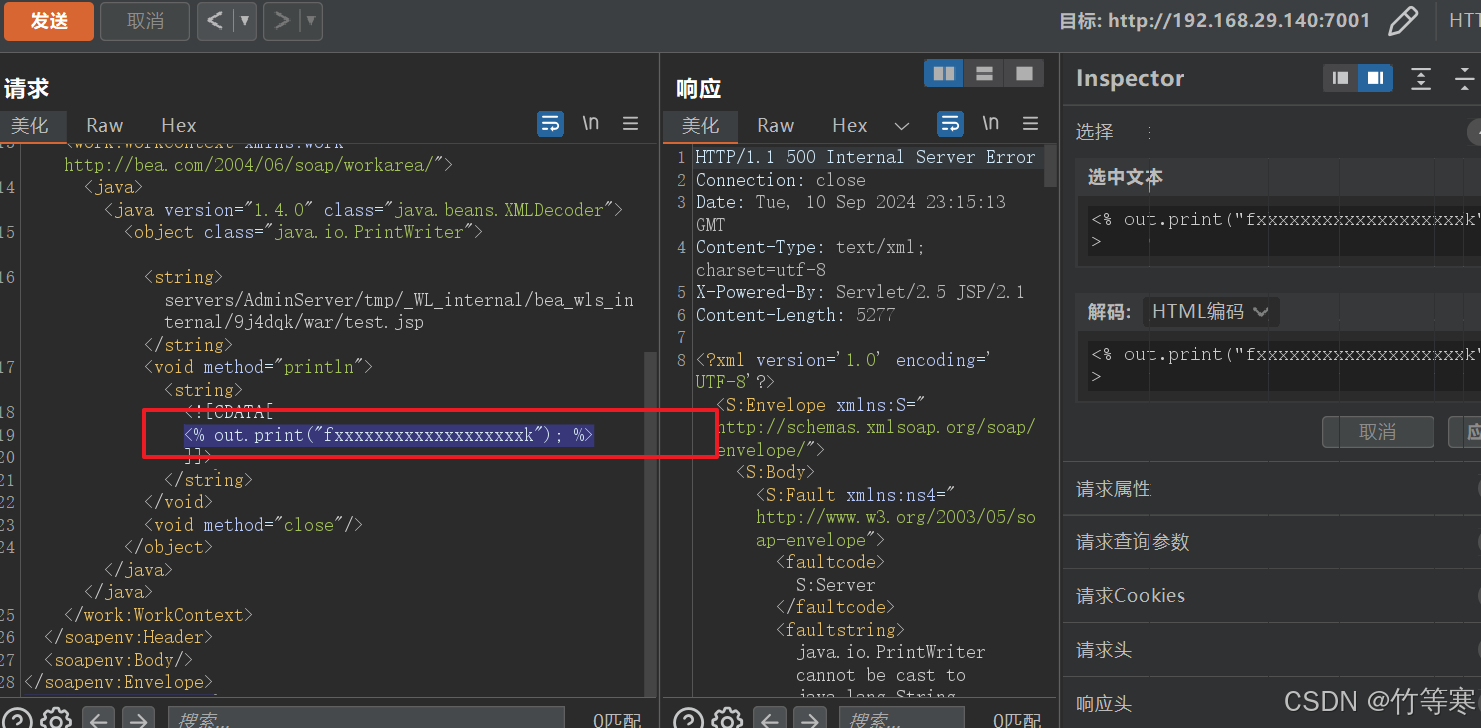Click the '500 Internal Server Error' status line
The image size is (1481, 728).
(x=865, y=157)
